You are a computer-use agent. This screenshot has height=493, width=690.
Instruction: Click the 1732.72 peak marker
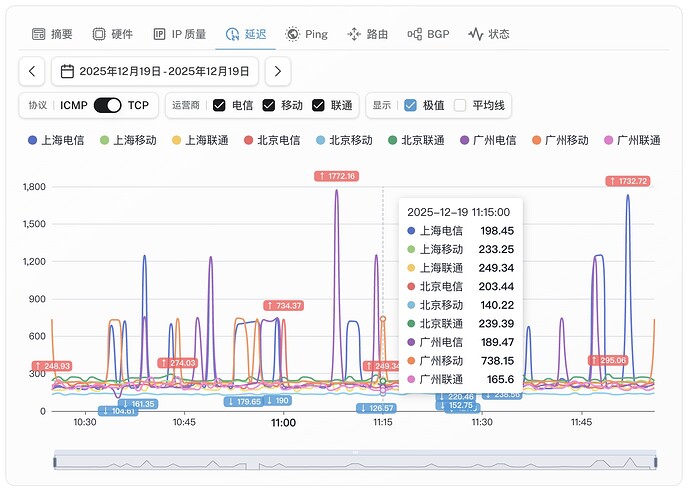point(628,181)
